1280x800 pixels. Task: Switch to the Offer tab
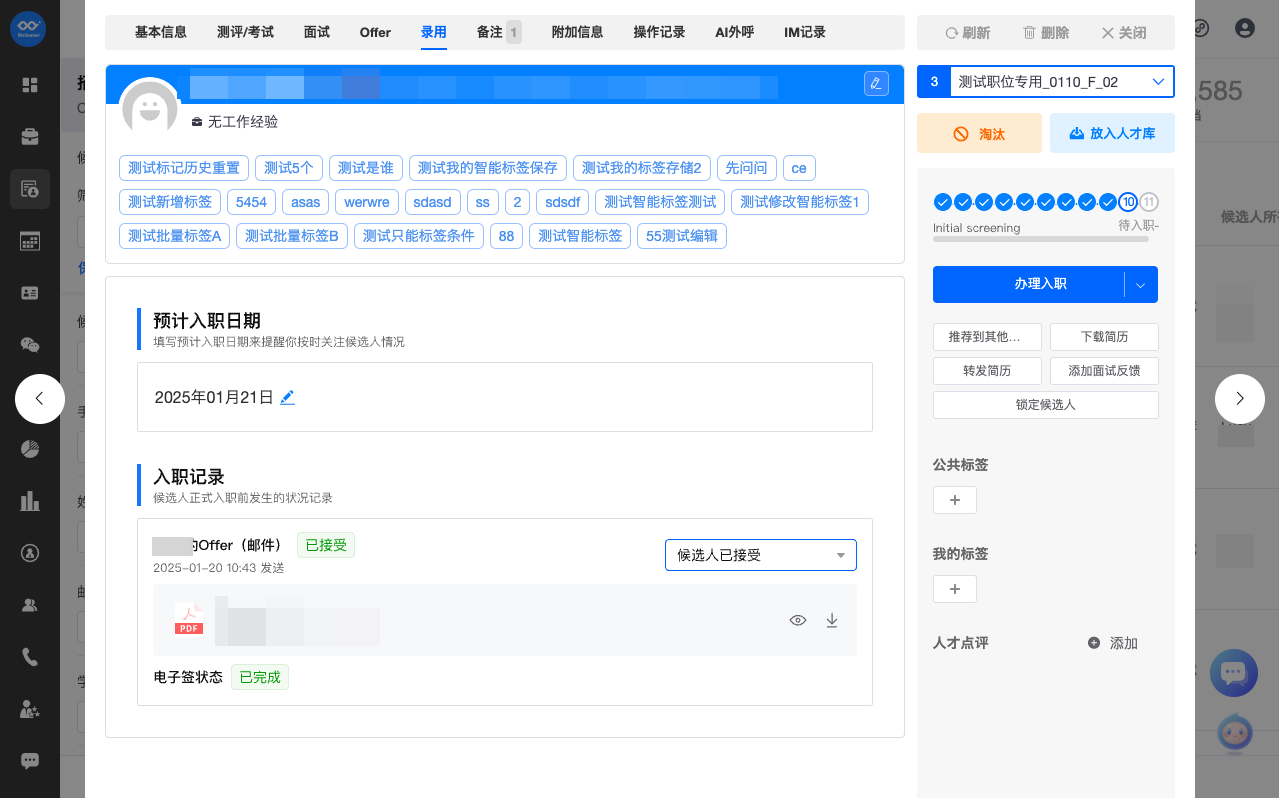(x=375, y=32)
